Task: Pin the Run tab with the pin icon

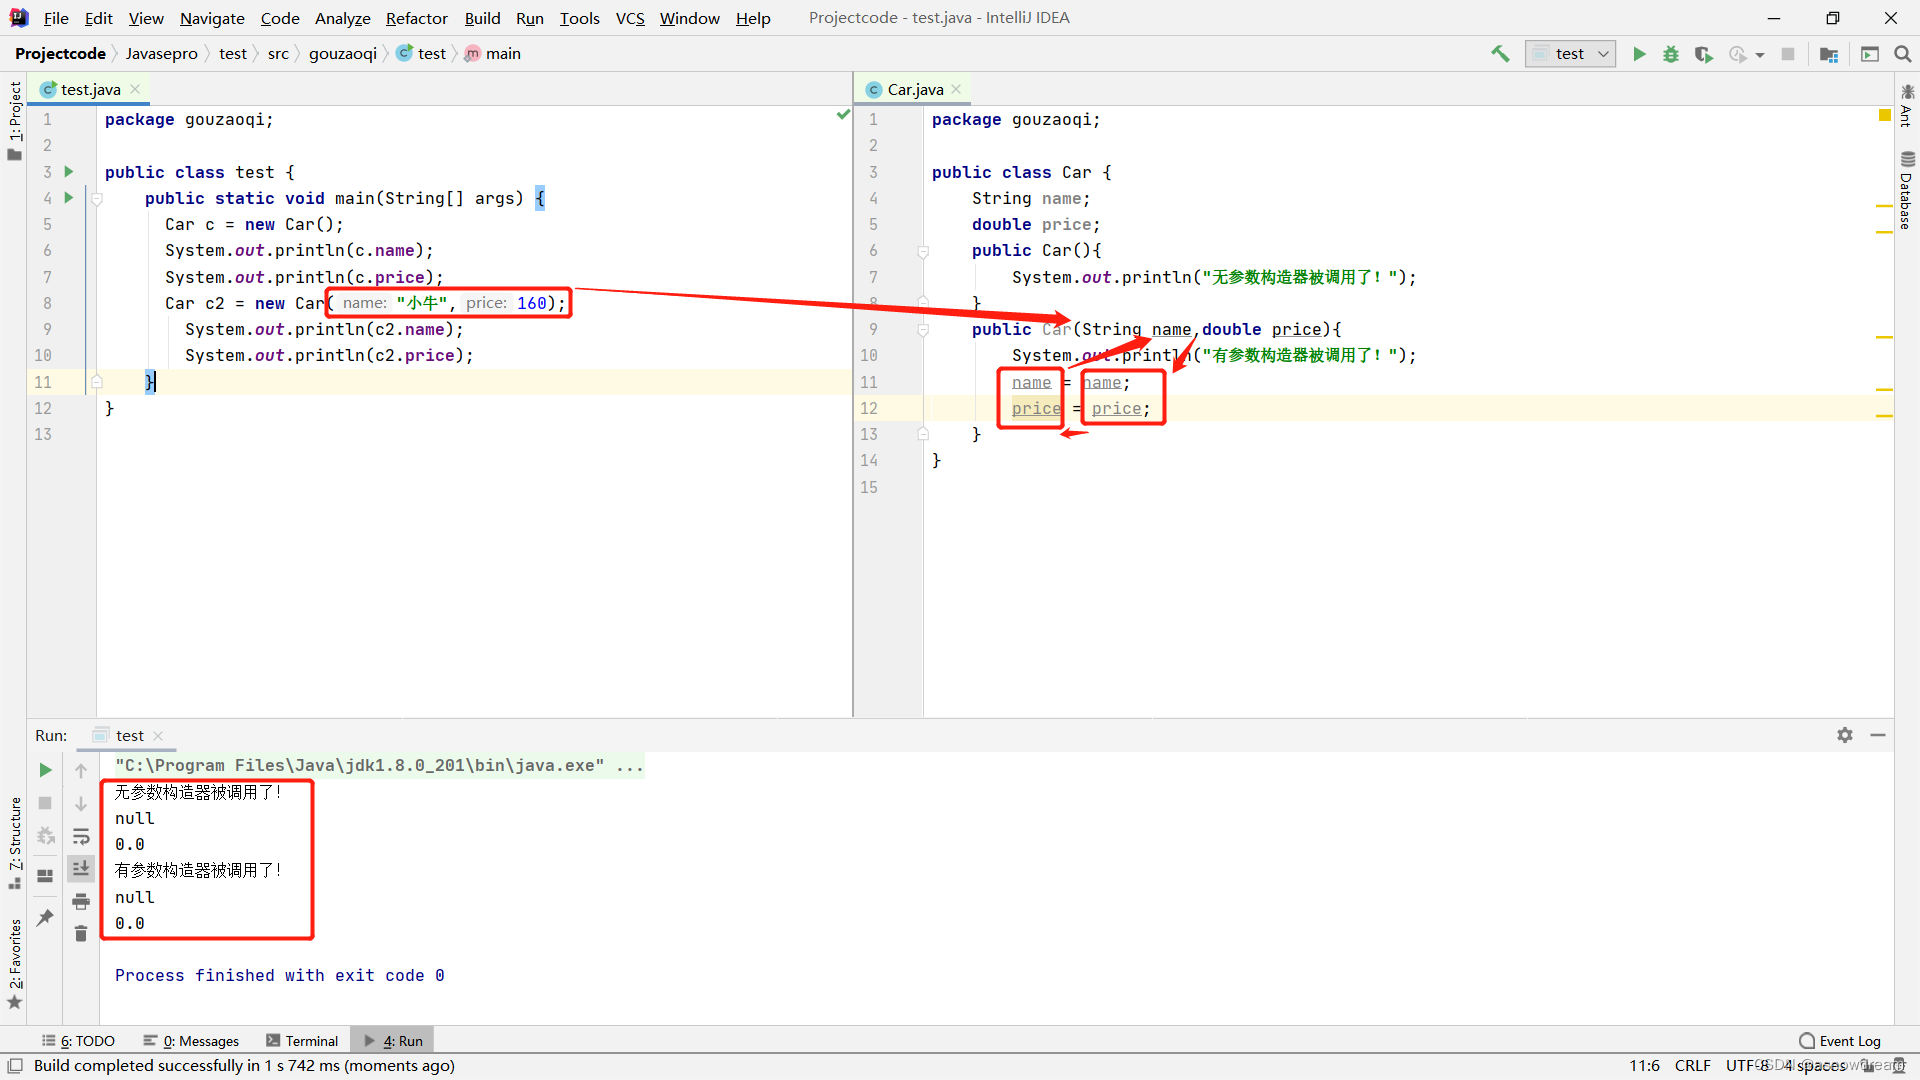Action: point(45,917)
